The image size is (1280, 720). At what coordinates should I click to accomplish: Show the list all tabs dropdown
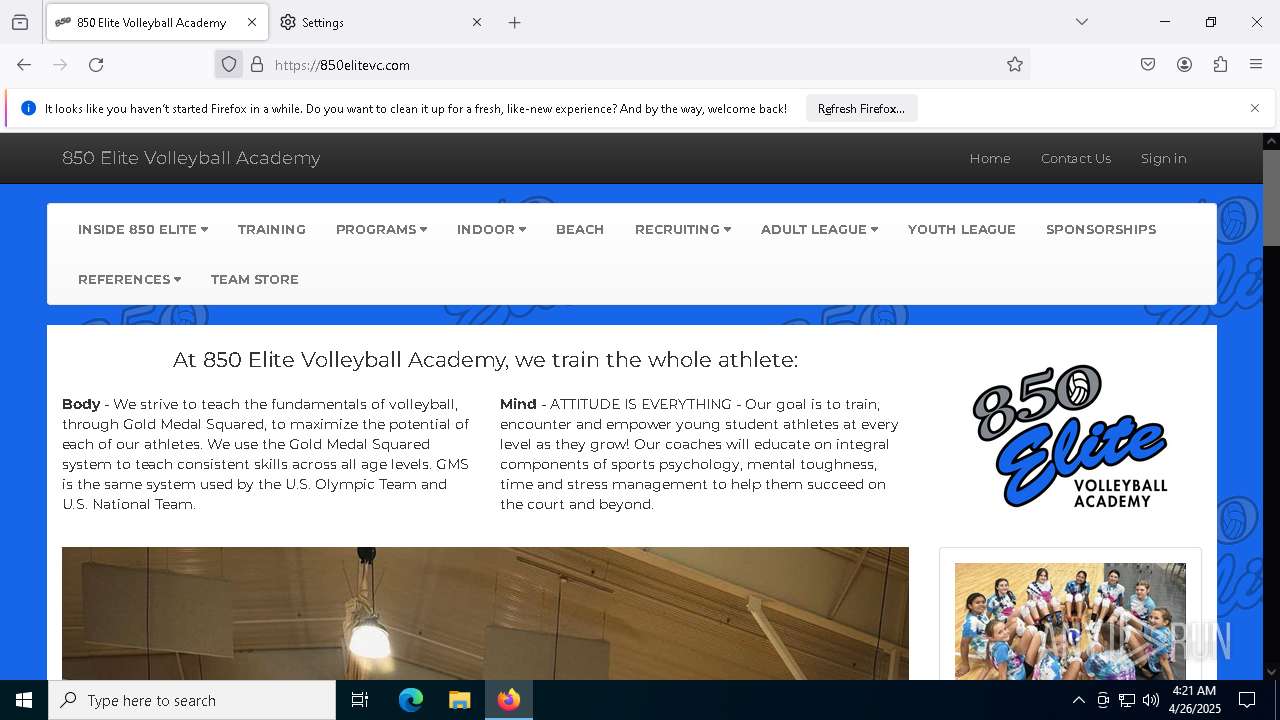[1082, 22]
